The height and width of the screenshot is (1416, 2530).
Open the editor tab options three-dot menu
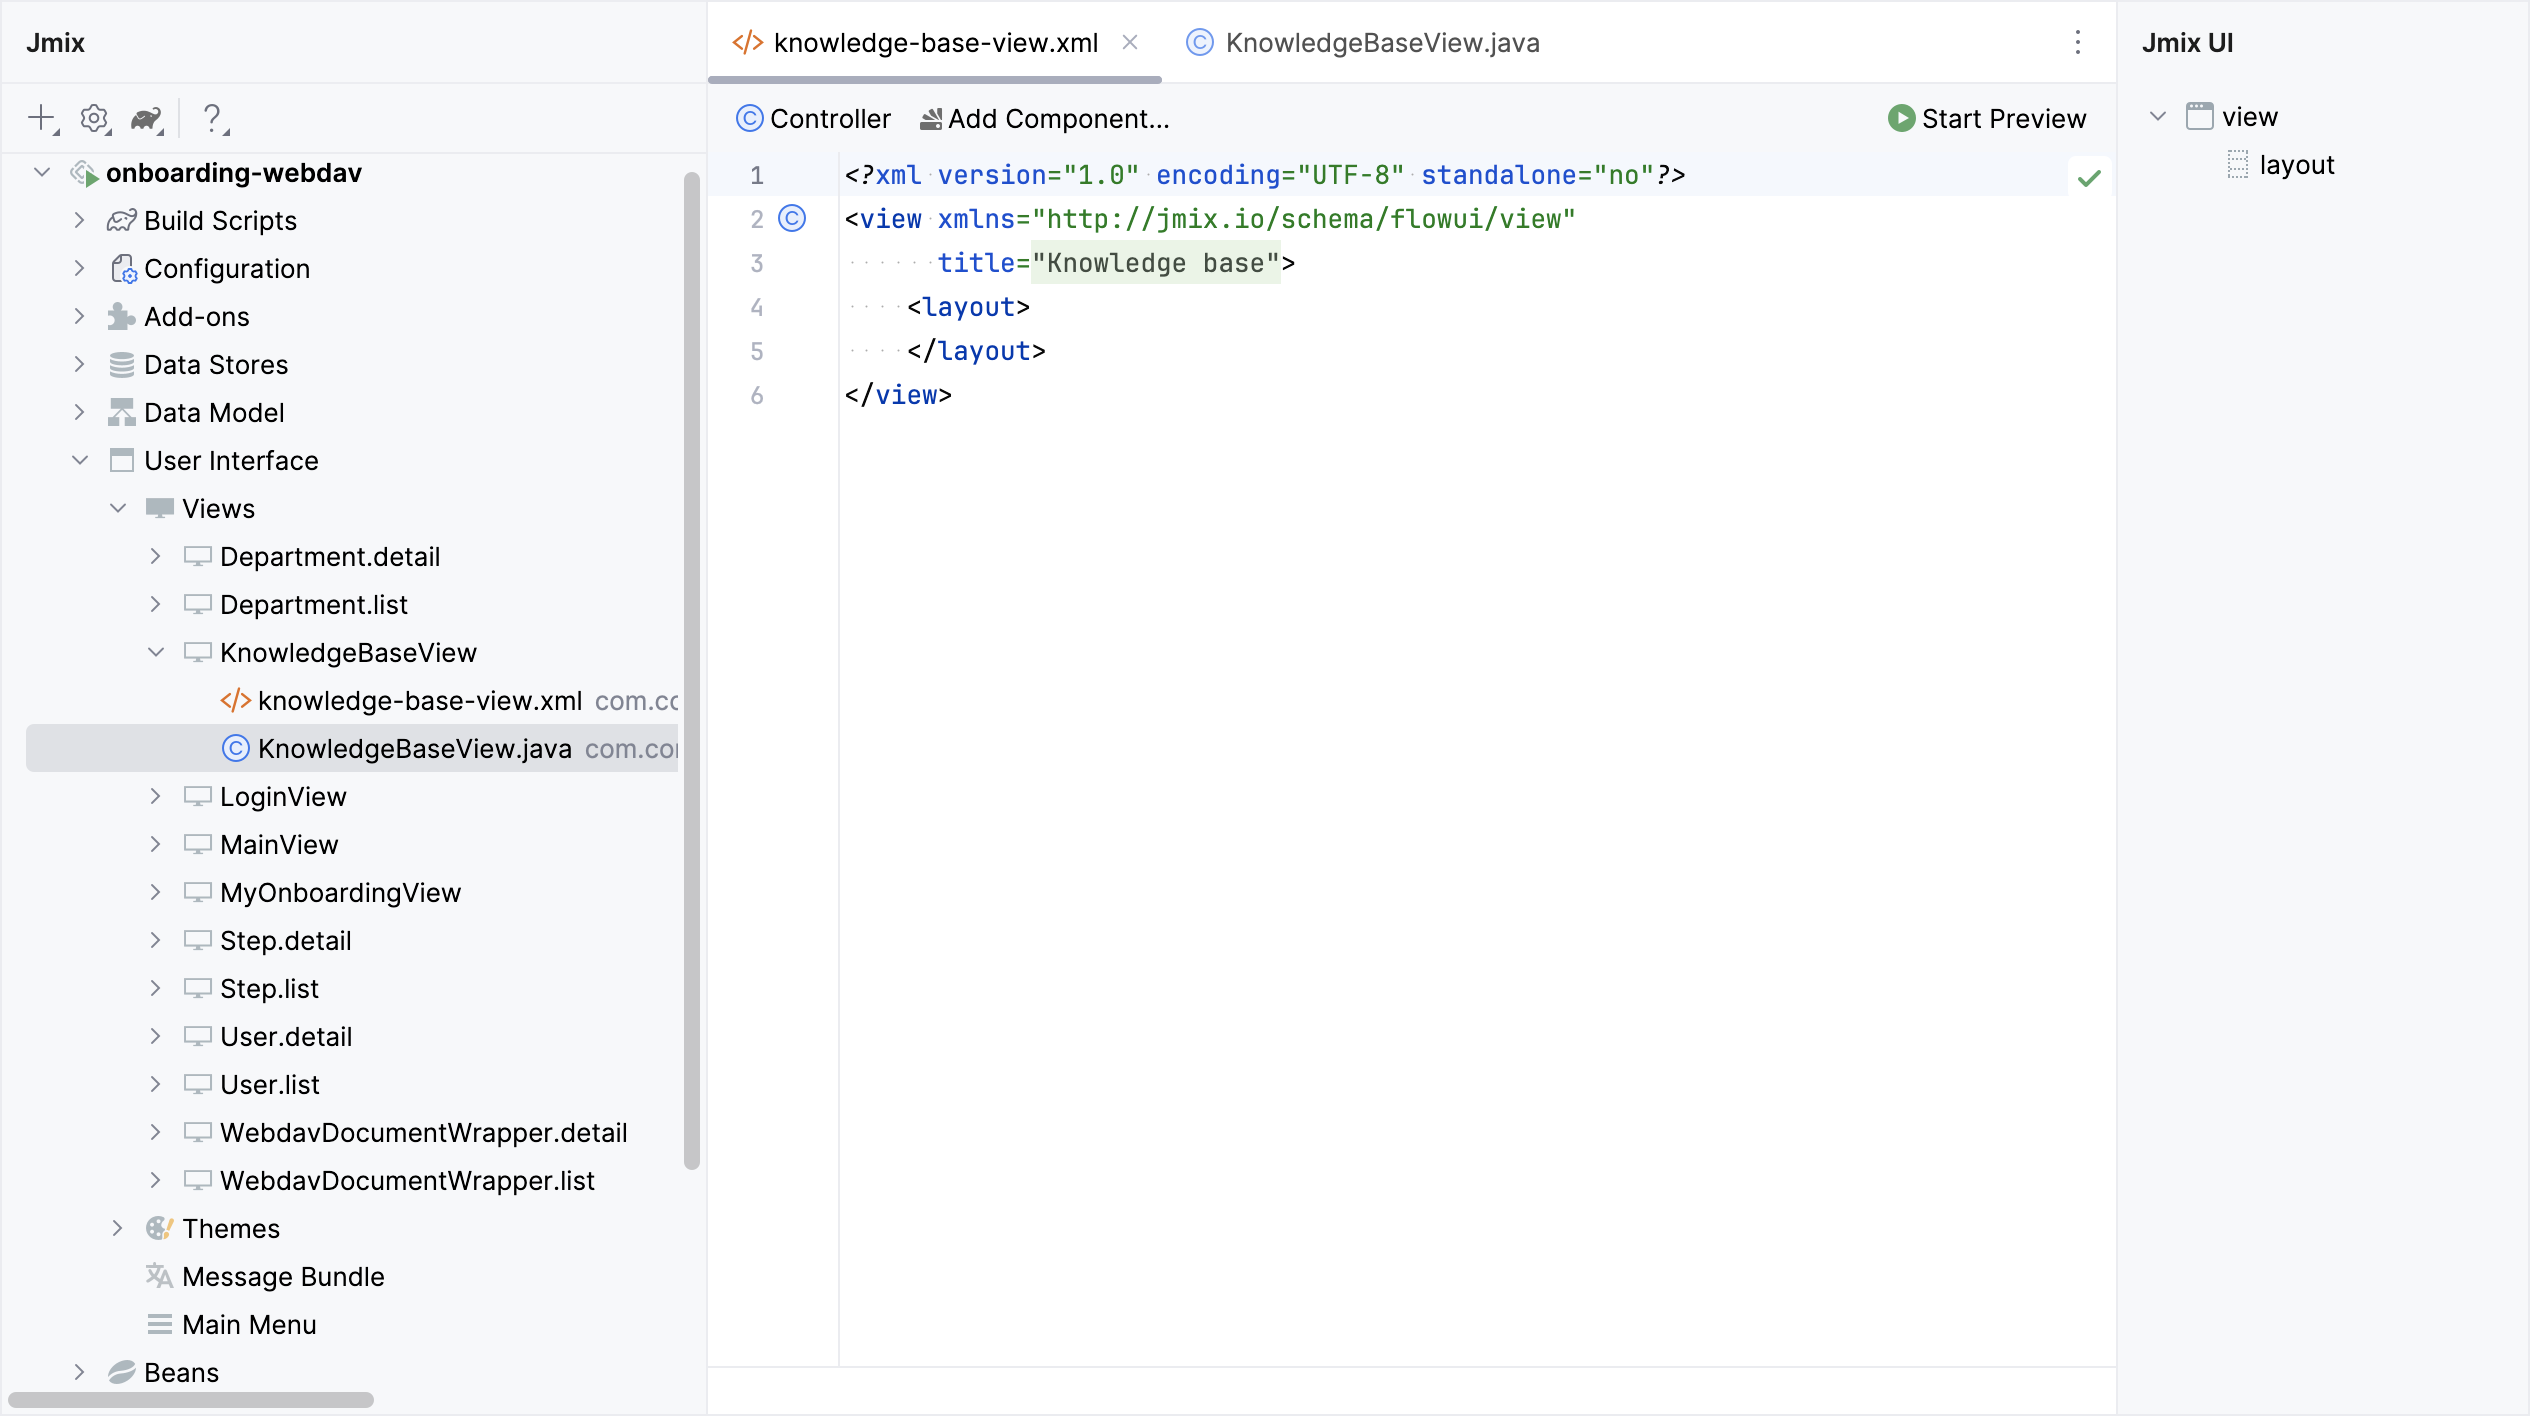point(2077,42)
